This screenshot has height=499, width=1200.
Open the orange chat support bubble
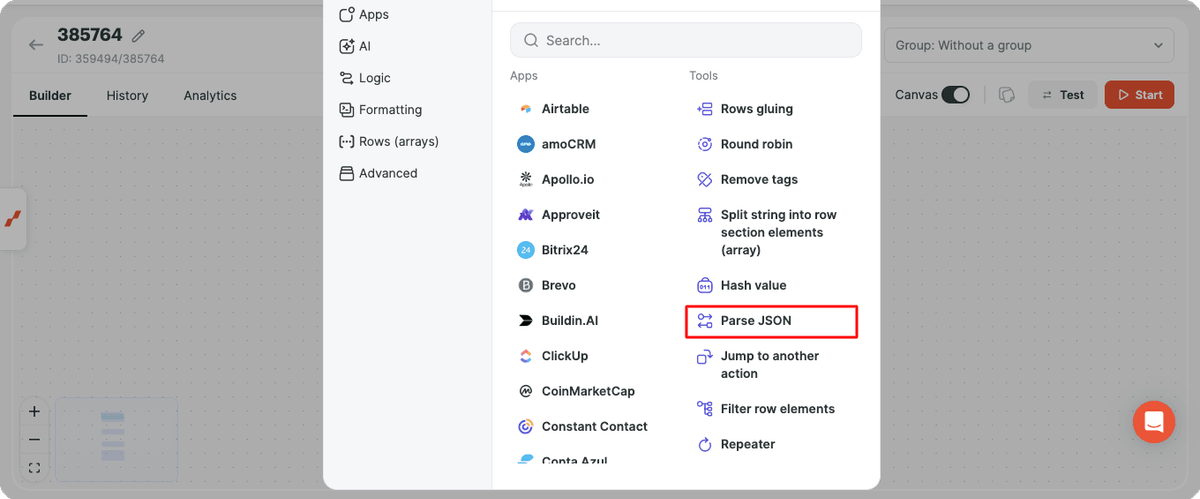(1154, 421)
